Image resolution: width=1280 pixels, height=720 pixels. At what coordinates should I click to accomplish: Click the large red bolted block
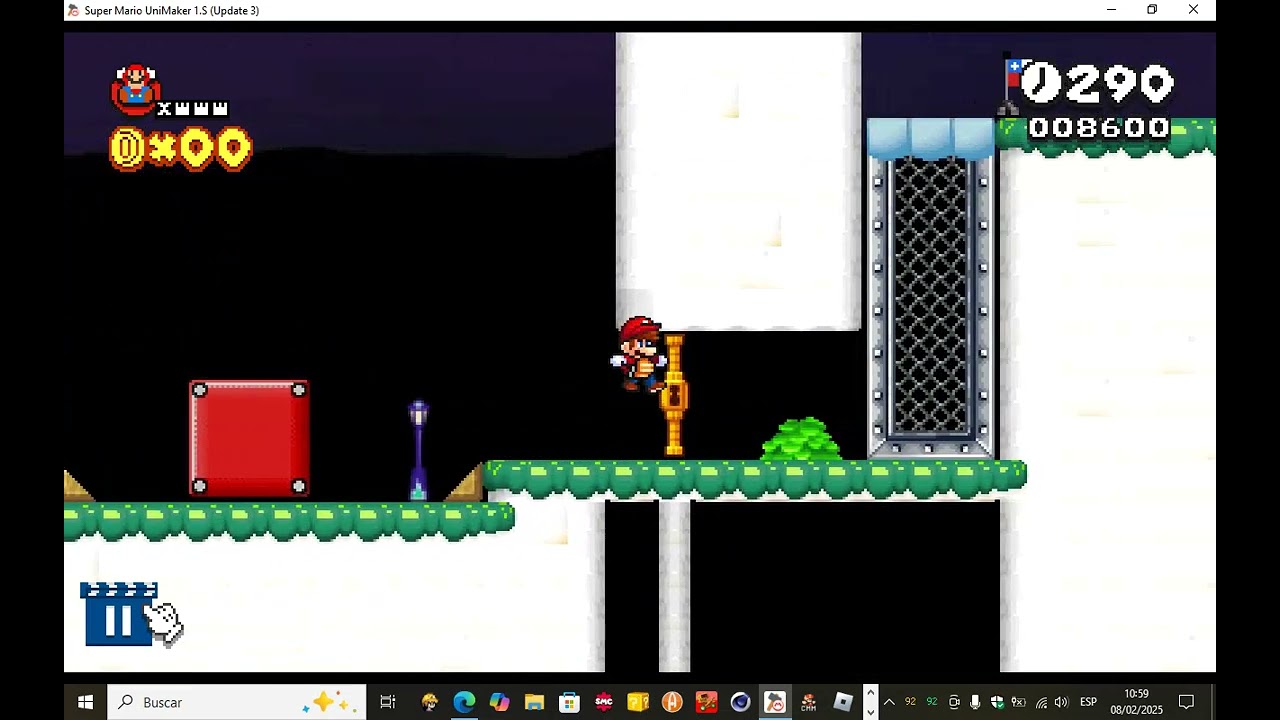(249, 438)
